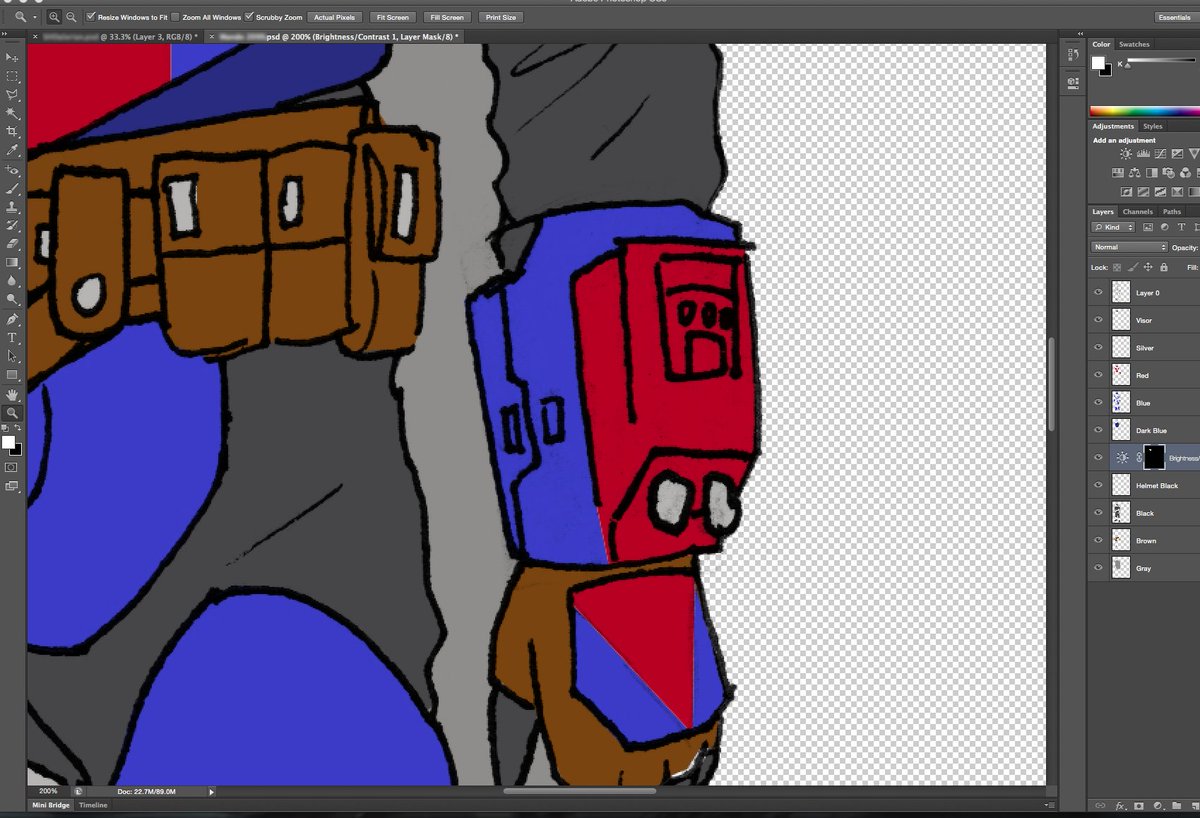This screenshot has width=1200, height=818.
Task: Select the Rectangle shape tool
Action: 12,375
